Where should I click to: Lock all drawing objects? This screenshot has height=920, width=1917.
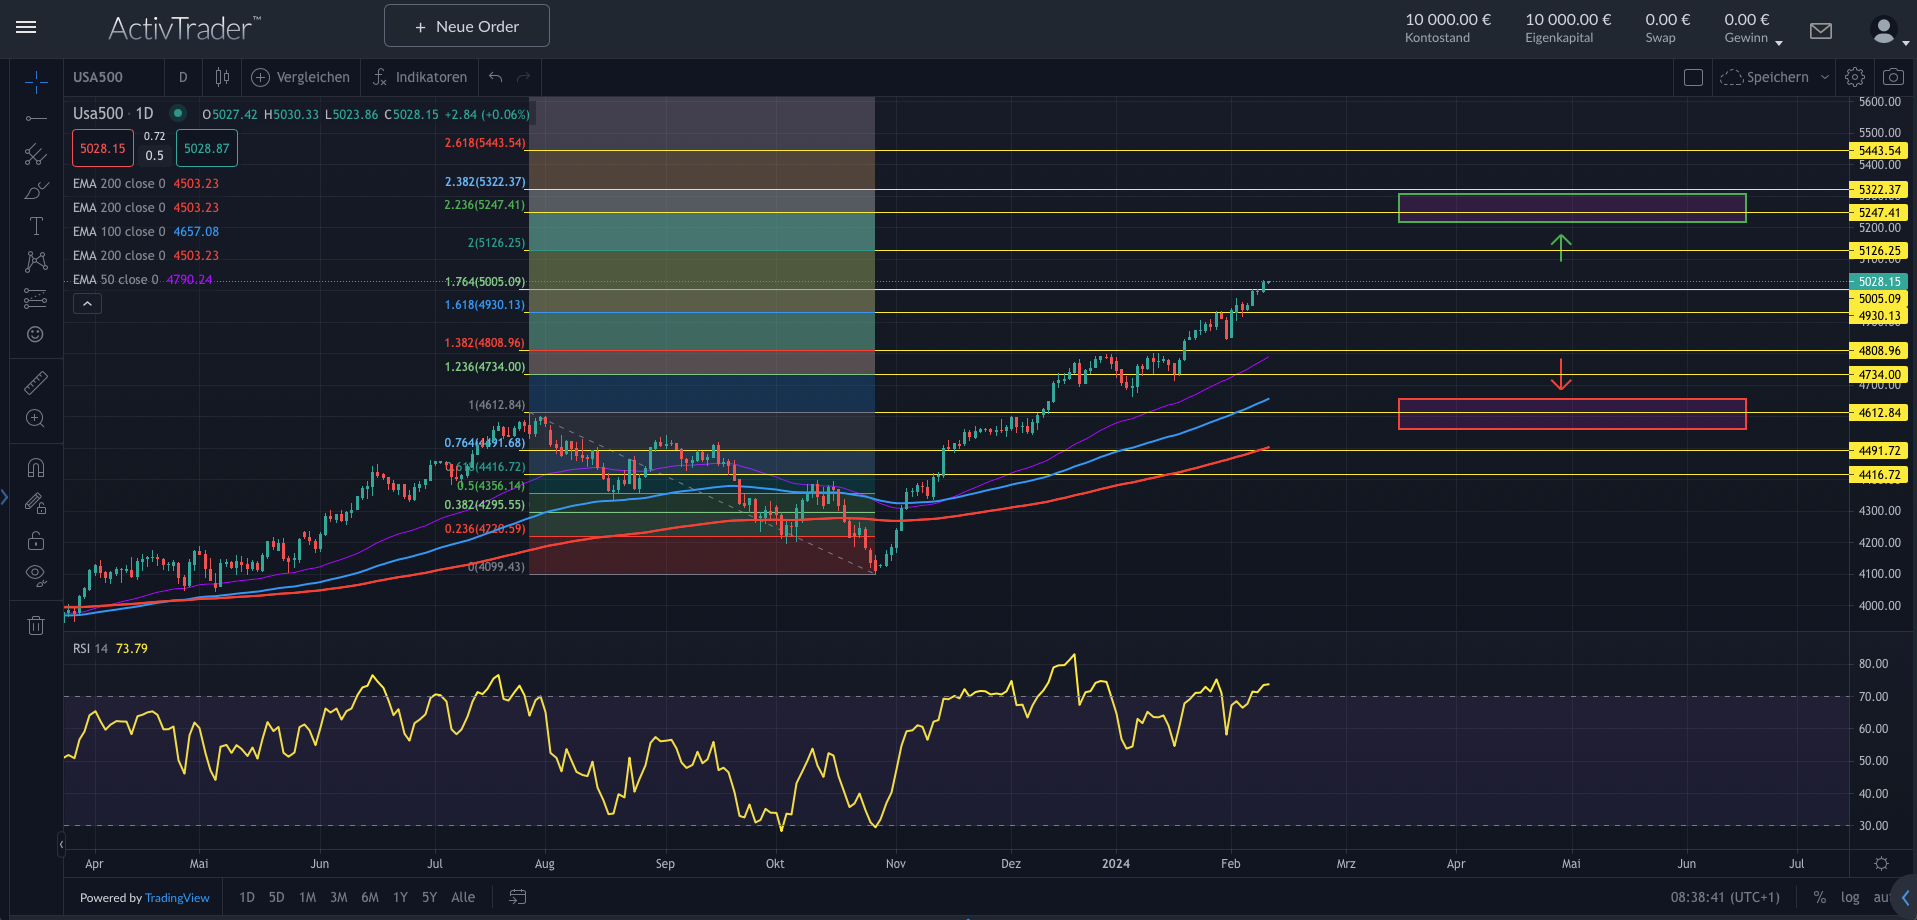(x=36, y=540)
